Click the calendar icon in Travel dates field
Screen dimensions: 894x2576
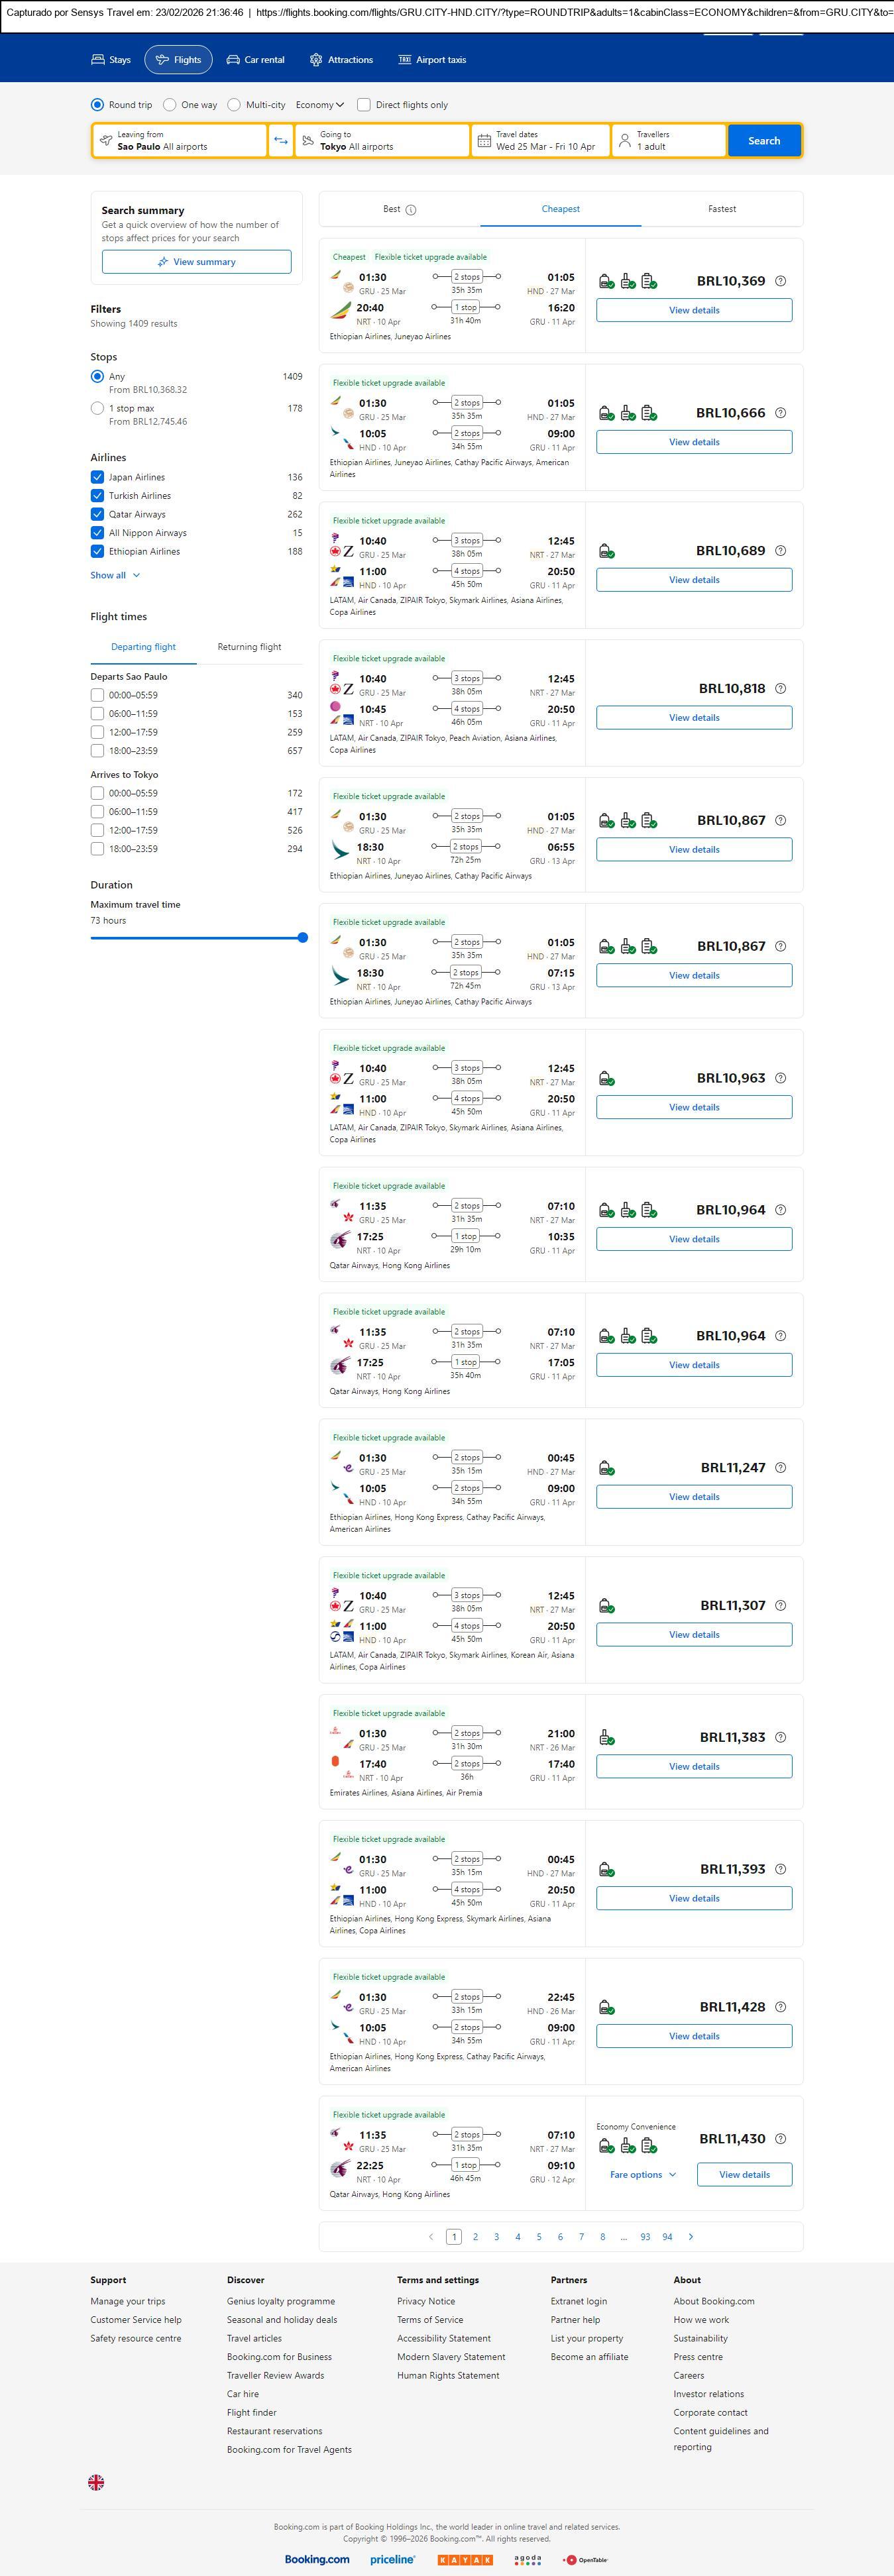point(484,141)
